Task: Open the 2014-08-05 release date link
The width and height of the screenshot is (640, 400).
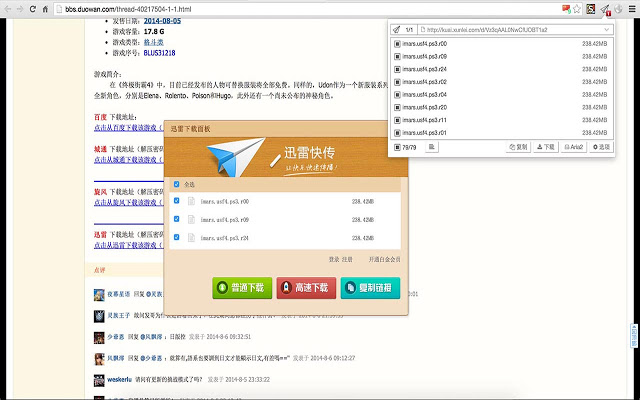Action: click(x=162, y=21)
